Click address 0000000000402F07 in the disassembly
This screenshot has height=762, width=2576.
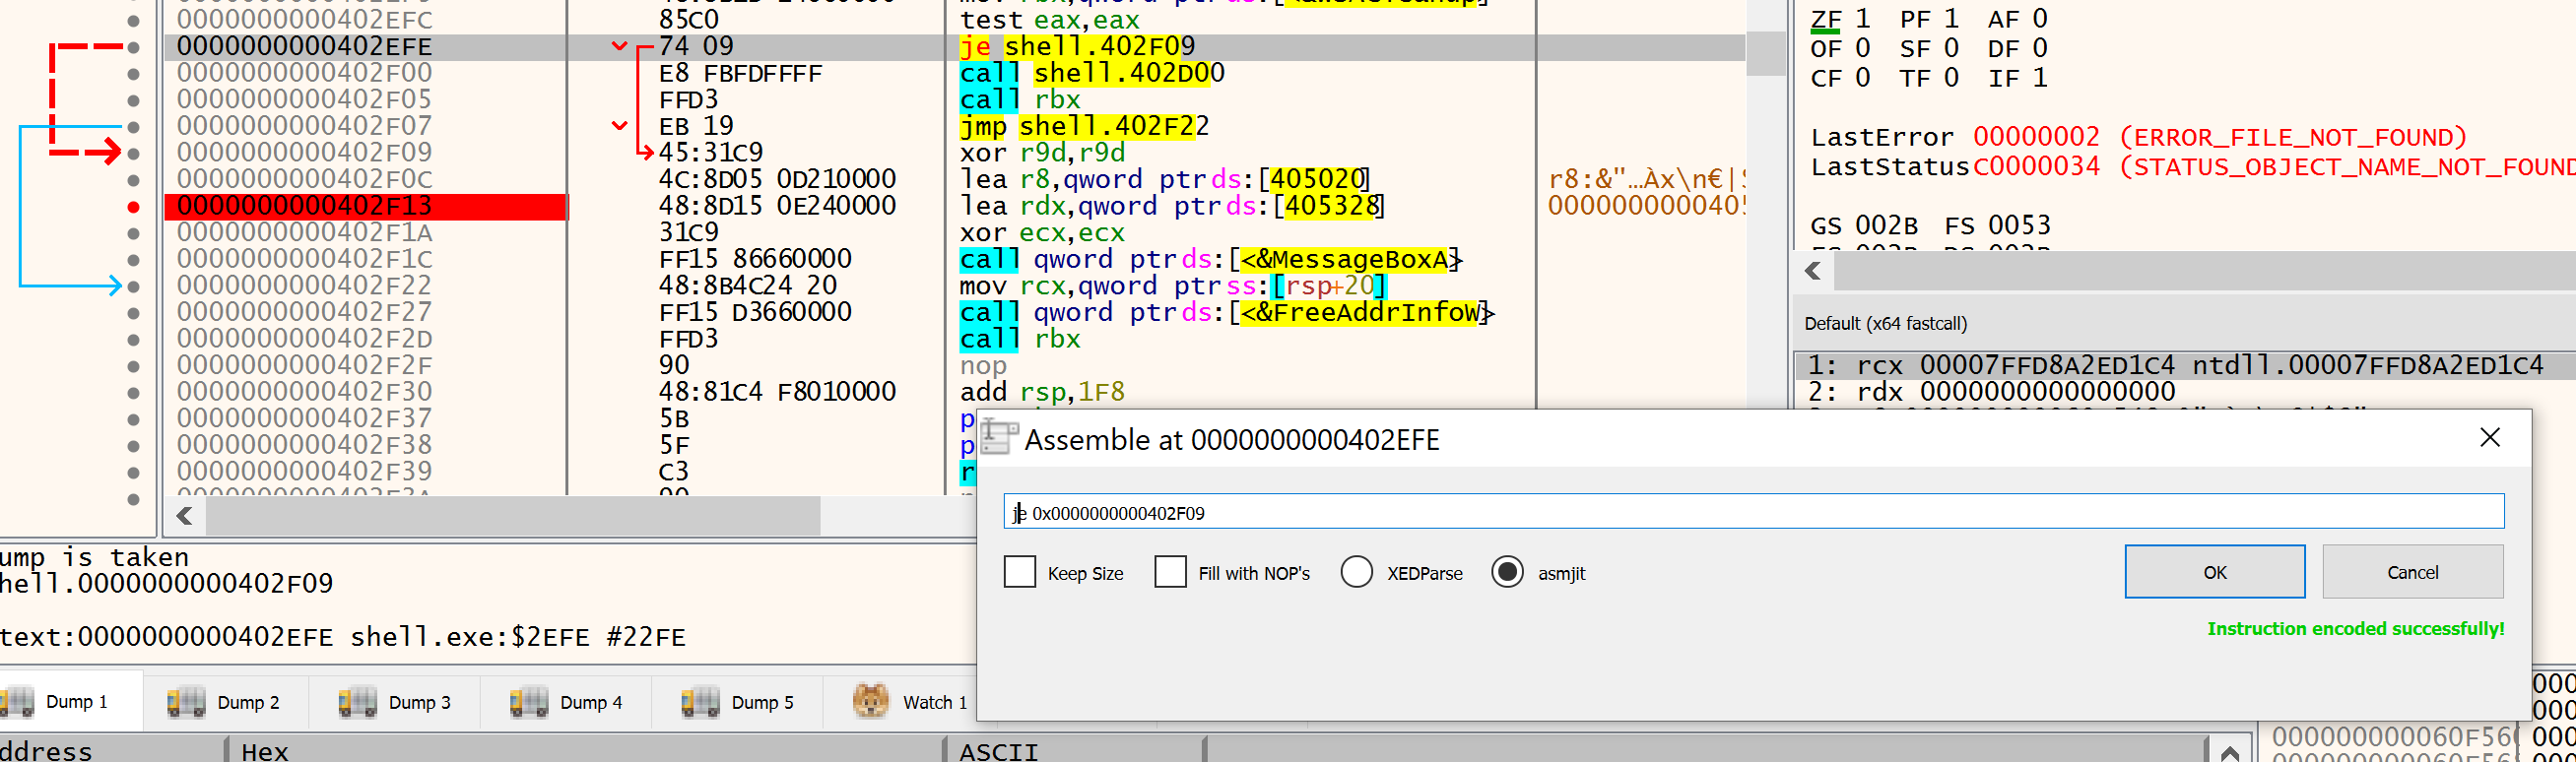[x=304, y=126]
